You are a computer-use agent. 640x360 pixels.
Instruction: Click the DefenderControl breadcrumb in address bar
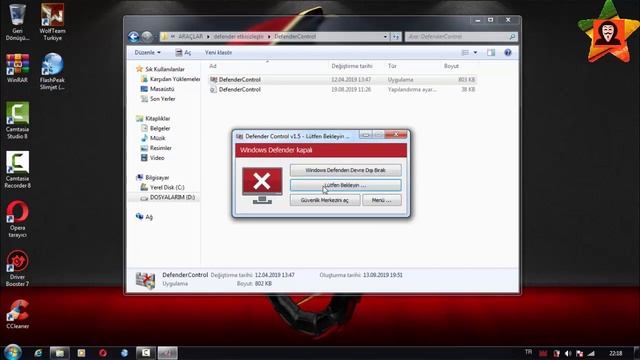(295, 37)
